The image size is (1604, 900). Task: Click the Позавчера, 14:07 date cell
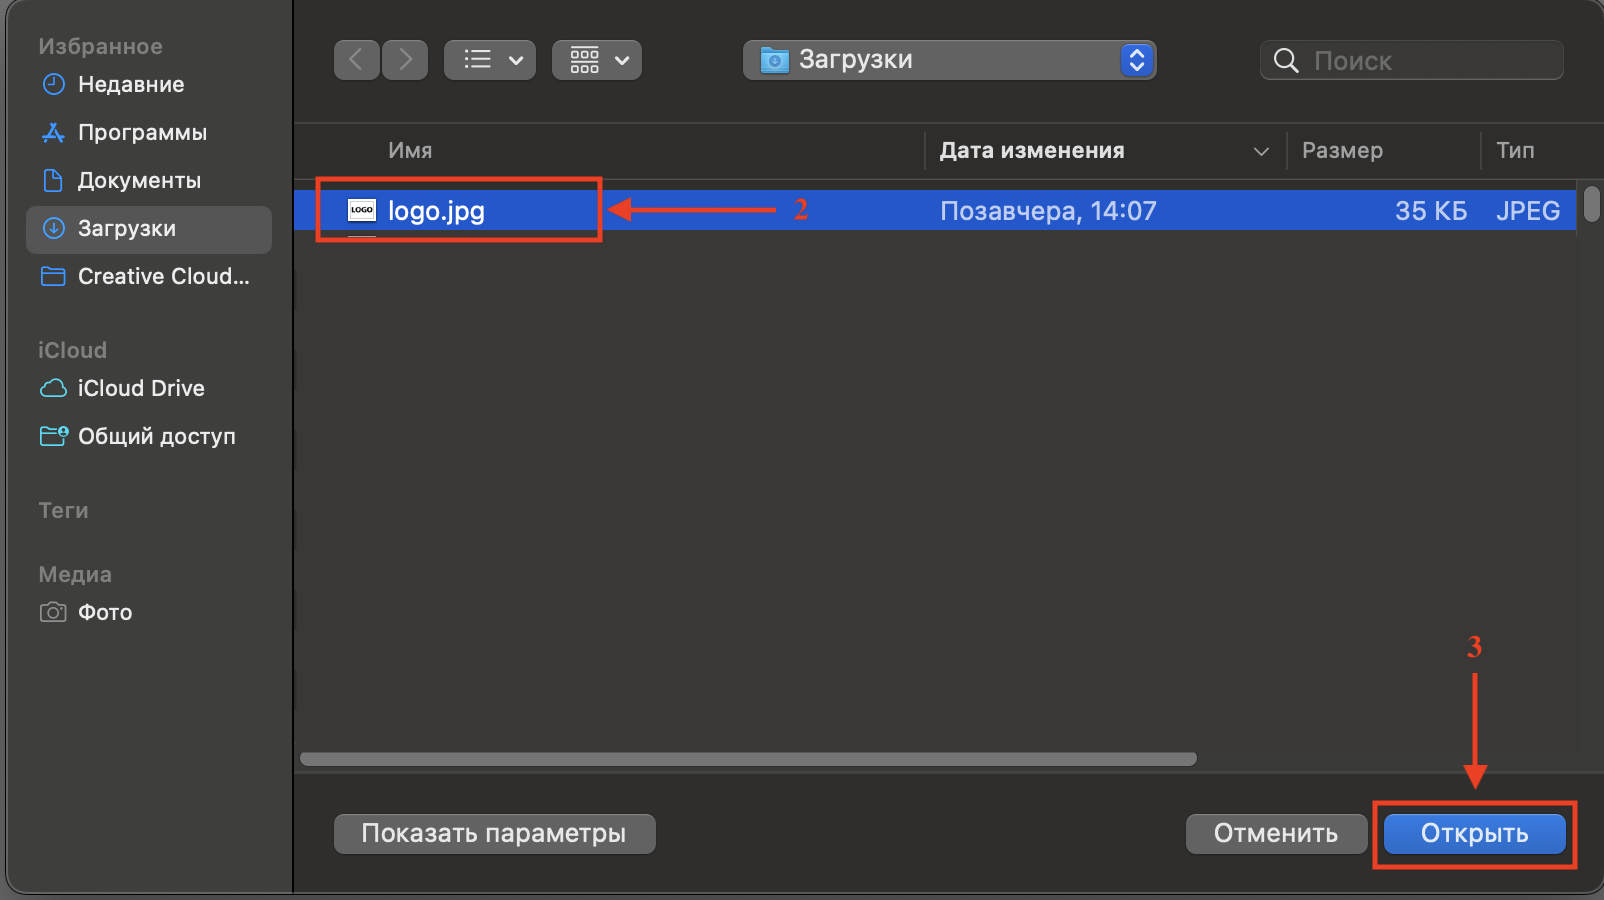[x=1048, y=211]
